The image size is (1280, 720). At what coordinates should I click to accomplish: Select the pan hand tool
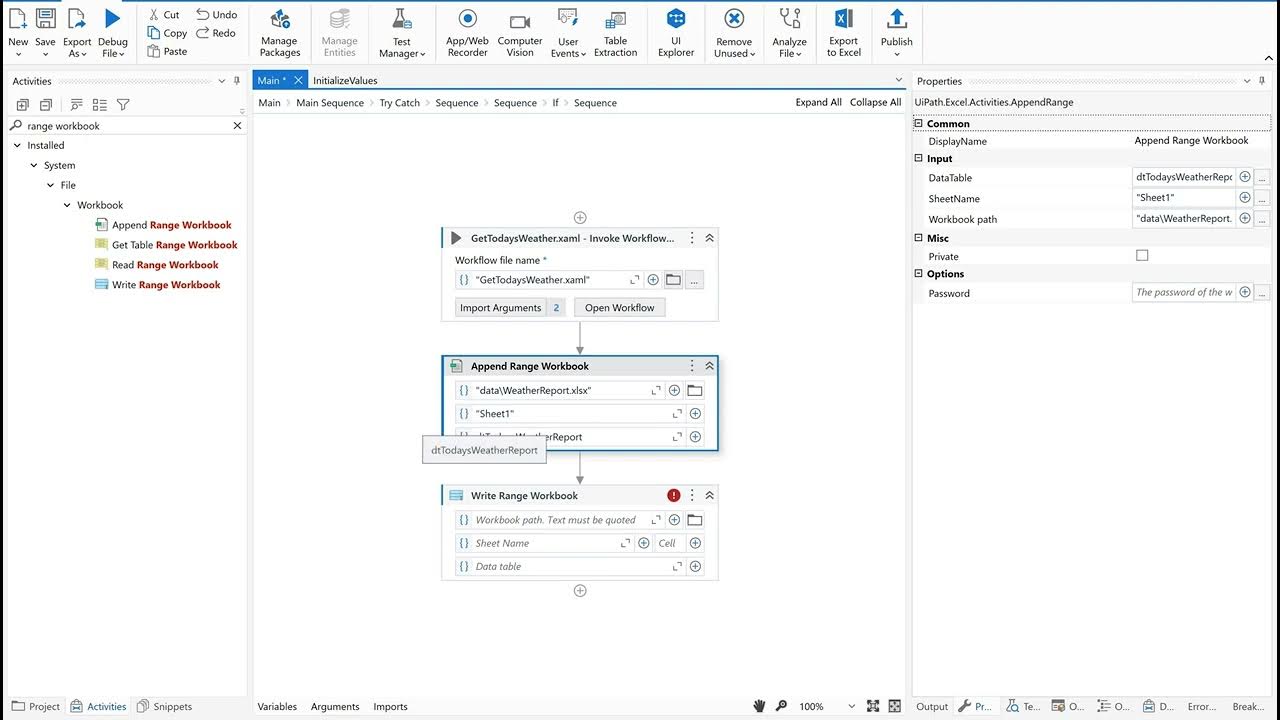(759, 706)
